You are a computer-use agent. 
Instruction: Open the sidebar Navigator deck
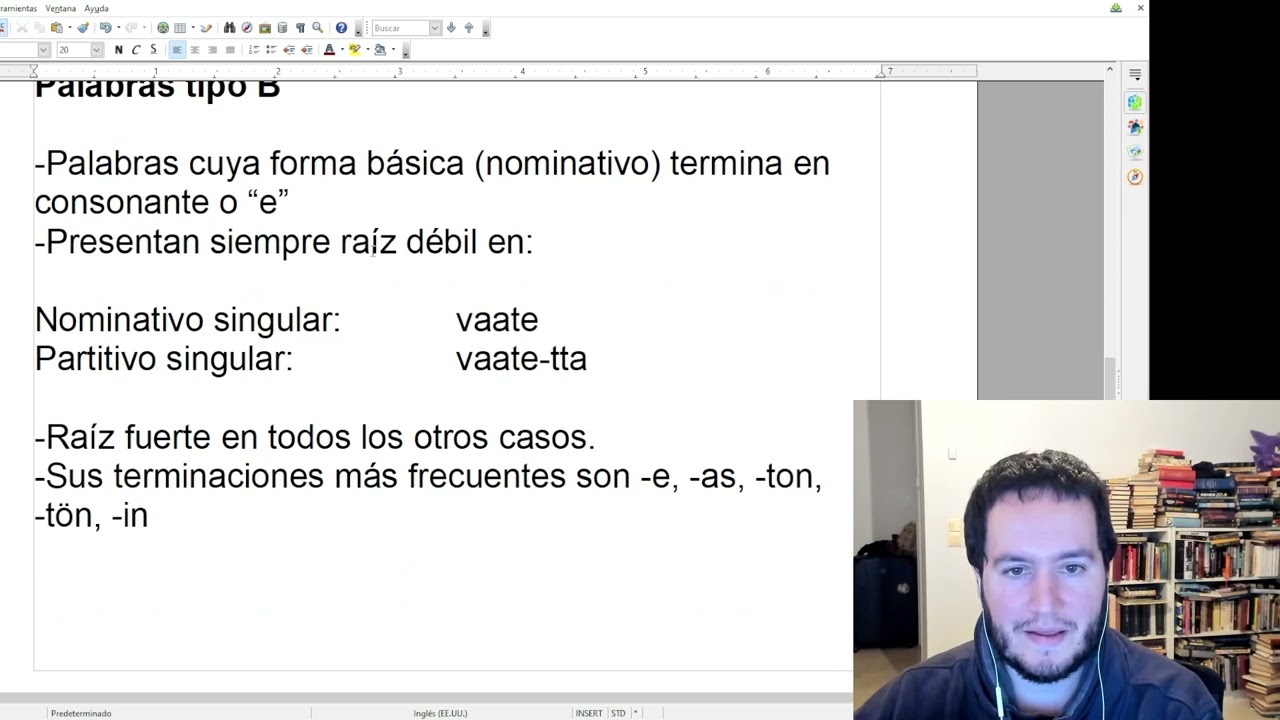[1135, 177]
